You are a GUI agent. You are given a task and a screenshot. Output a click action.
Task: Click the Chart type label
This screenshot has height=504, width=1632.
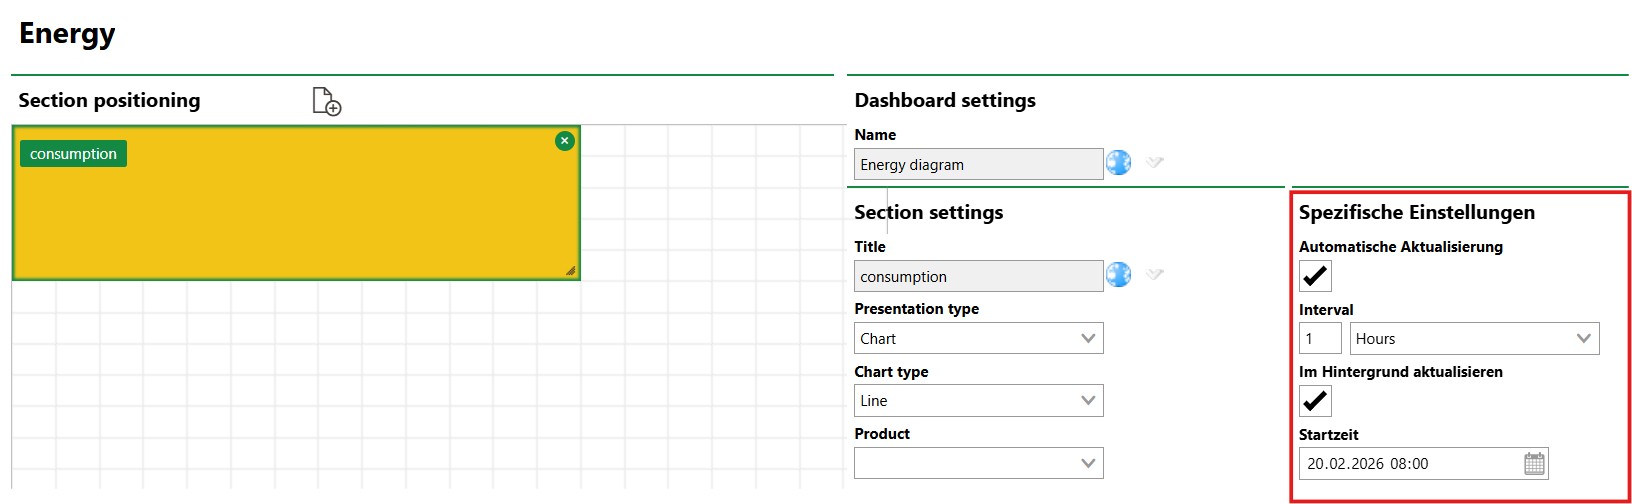tap(891, 372)
